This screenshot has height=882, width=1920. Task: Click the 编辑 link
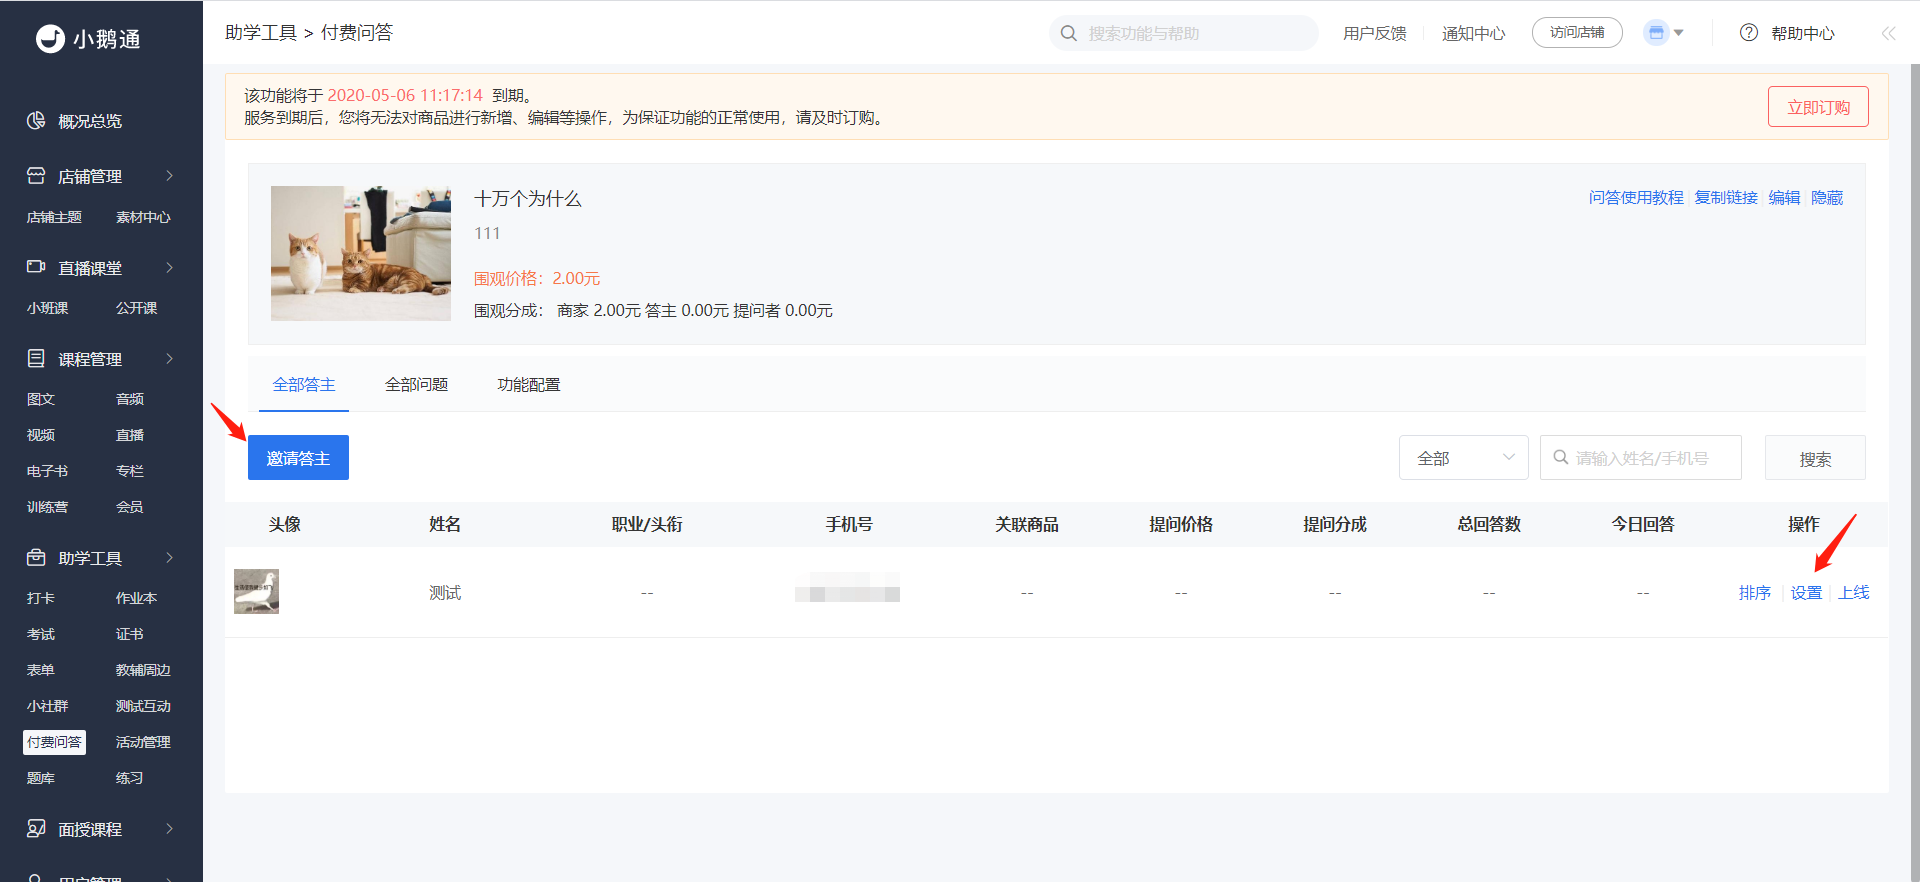tap(1784, 197)
